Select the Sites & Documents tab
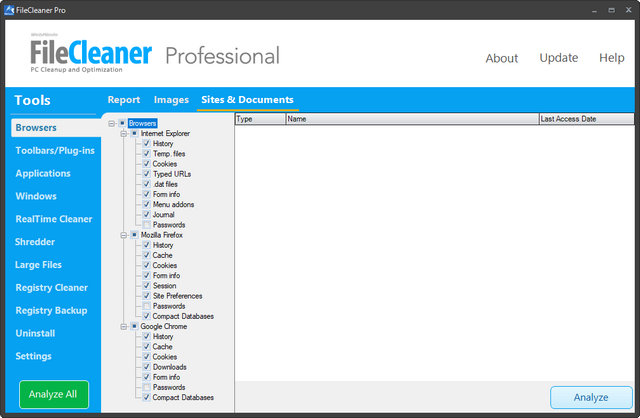The image size is (640, 418). (247, 100)
